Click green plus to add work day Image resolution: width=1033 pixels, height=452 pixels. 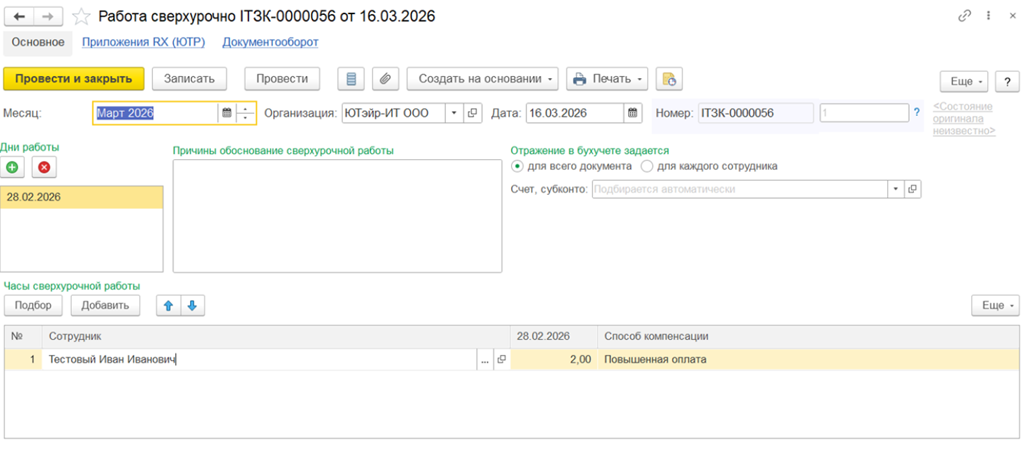(17, 168)
